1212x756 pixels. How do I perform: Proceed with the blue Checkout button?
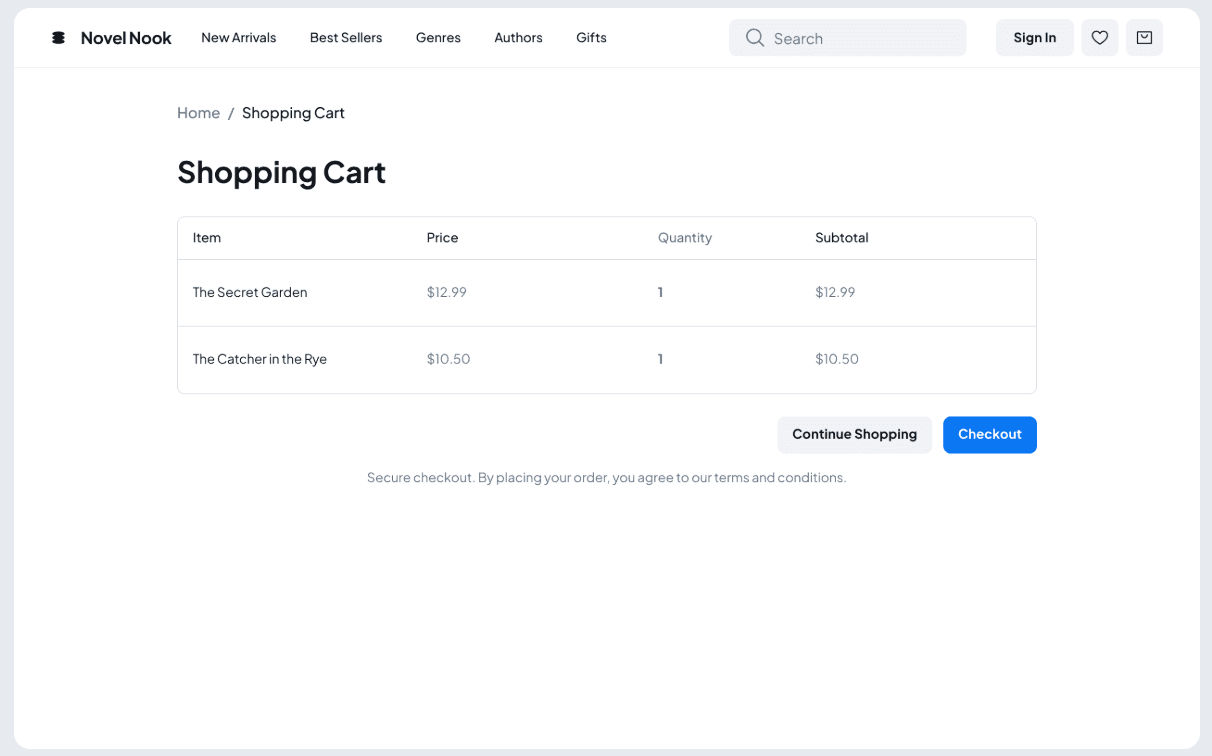(x=989, y=435)
